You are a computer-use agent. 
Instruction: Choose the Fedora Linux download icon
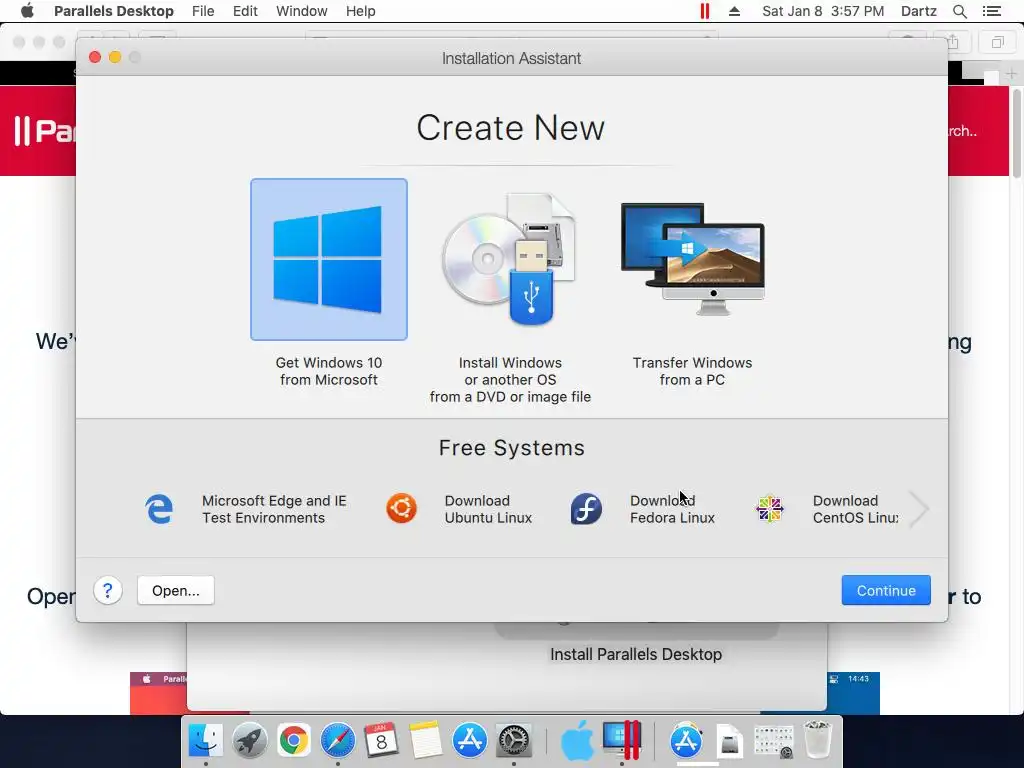click(586, 509)
